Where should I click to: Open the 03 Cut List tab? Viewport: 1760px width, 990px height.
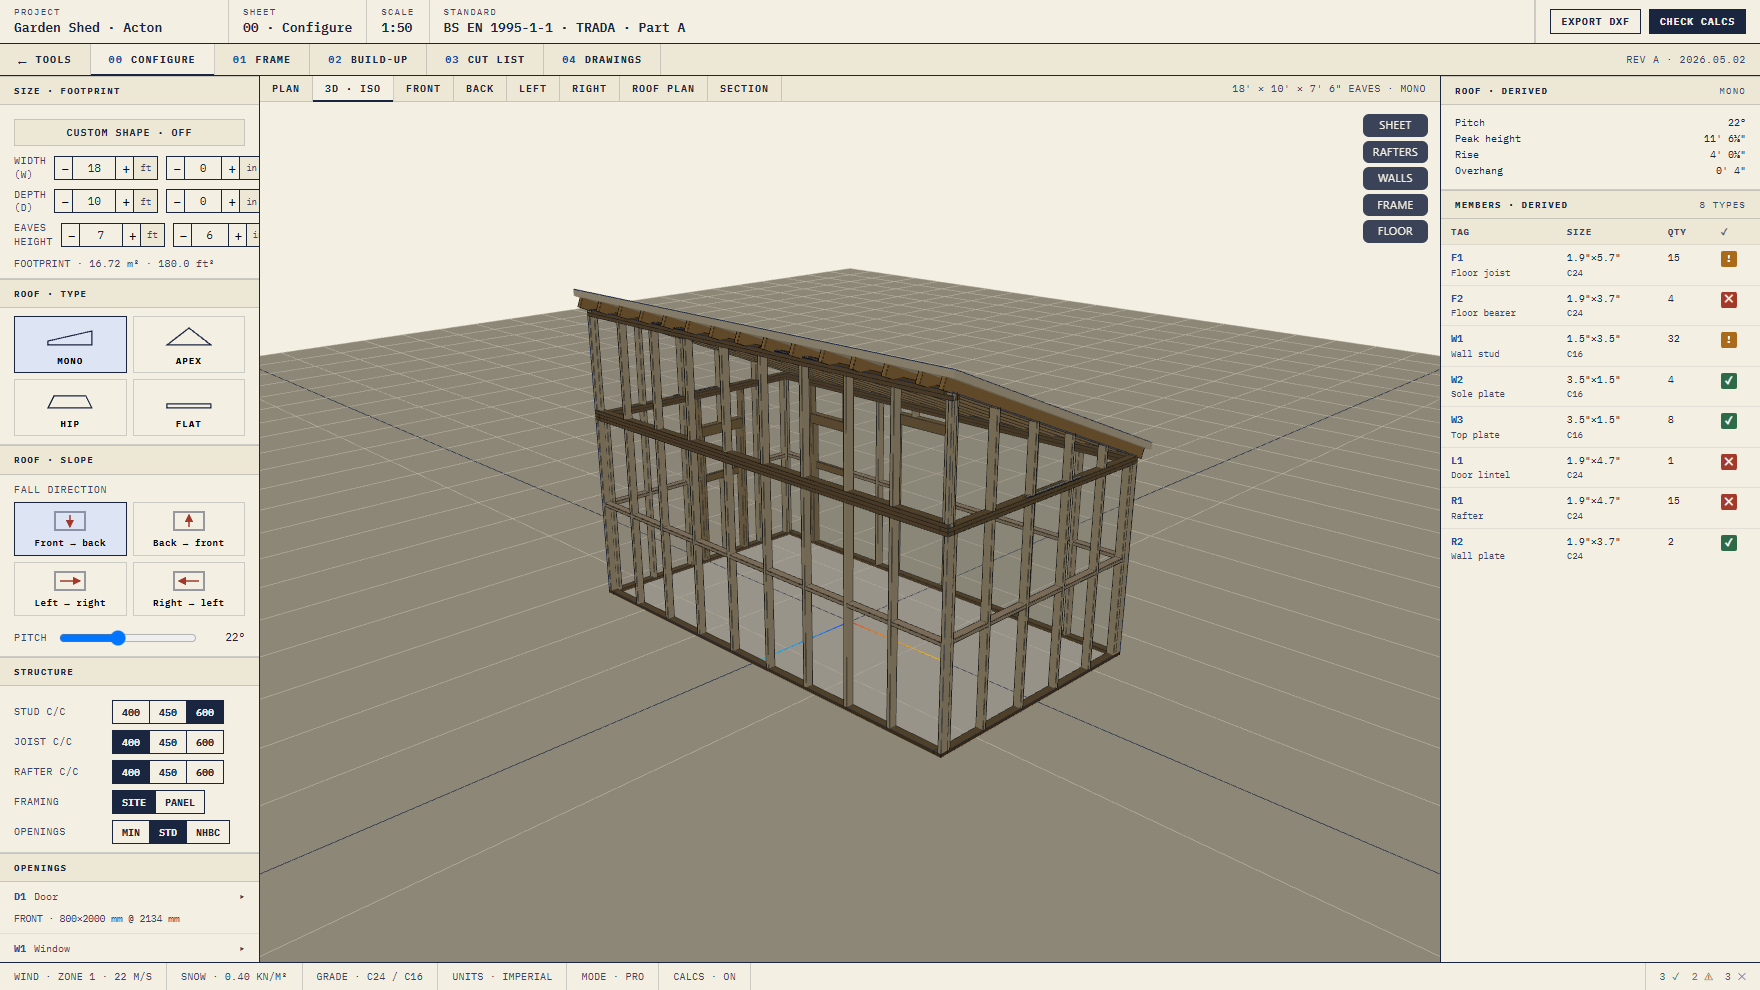485,60
